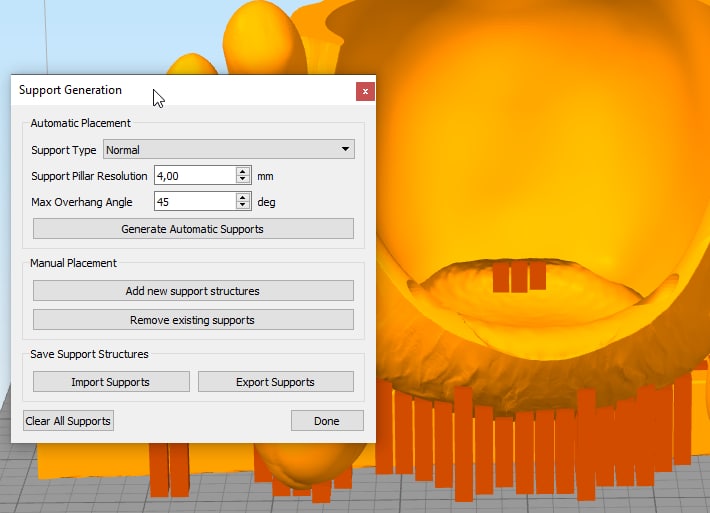Click the Automatic Placement group heading
Image resolution: width=710 pixels, height=513 pixels.
pyautogui.click(x=81, y=123)
